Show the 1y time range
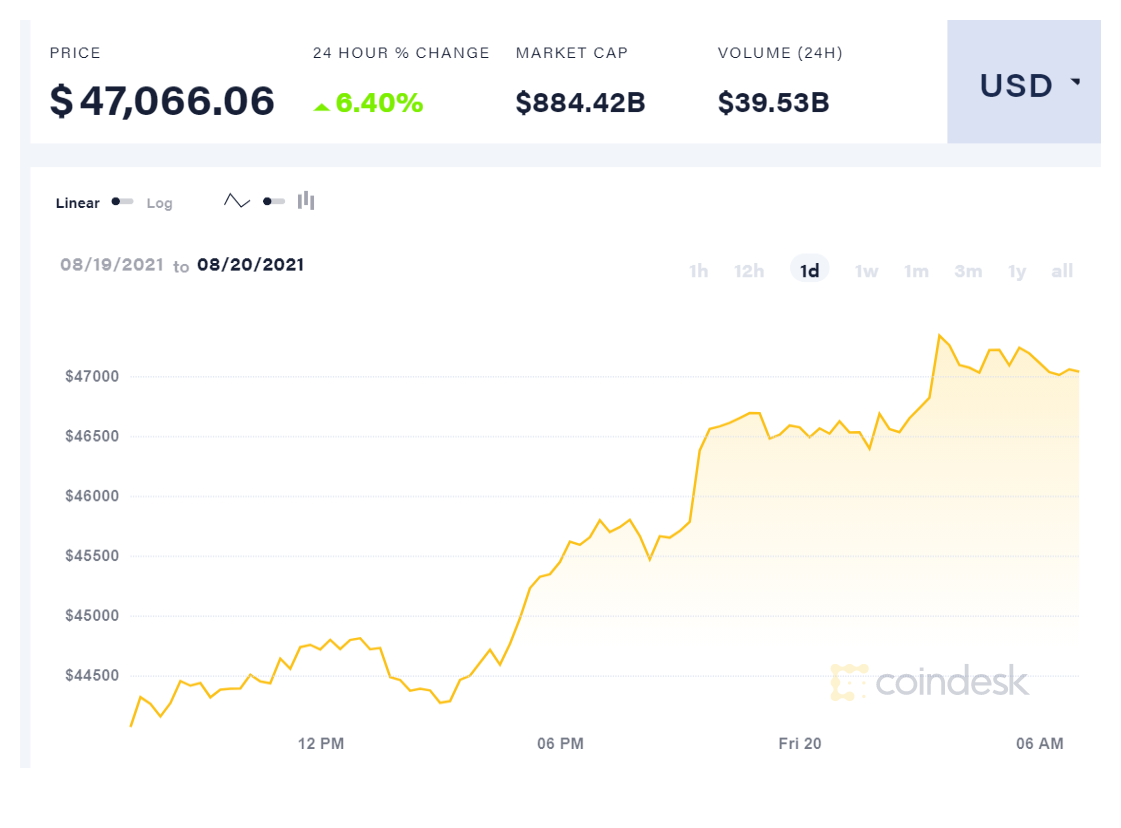Image resolution: width=1121 pixels, height=828 pixels. (1017, 271)
